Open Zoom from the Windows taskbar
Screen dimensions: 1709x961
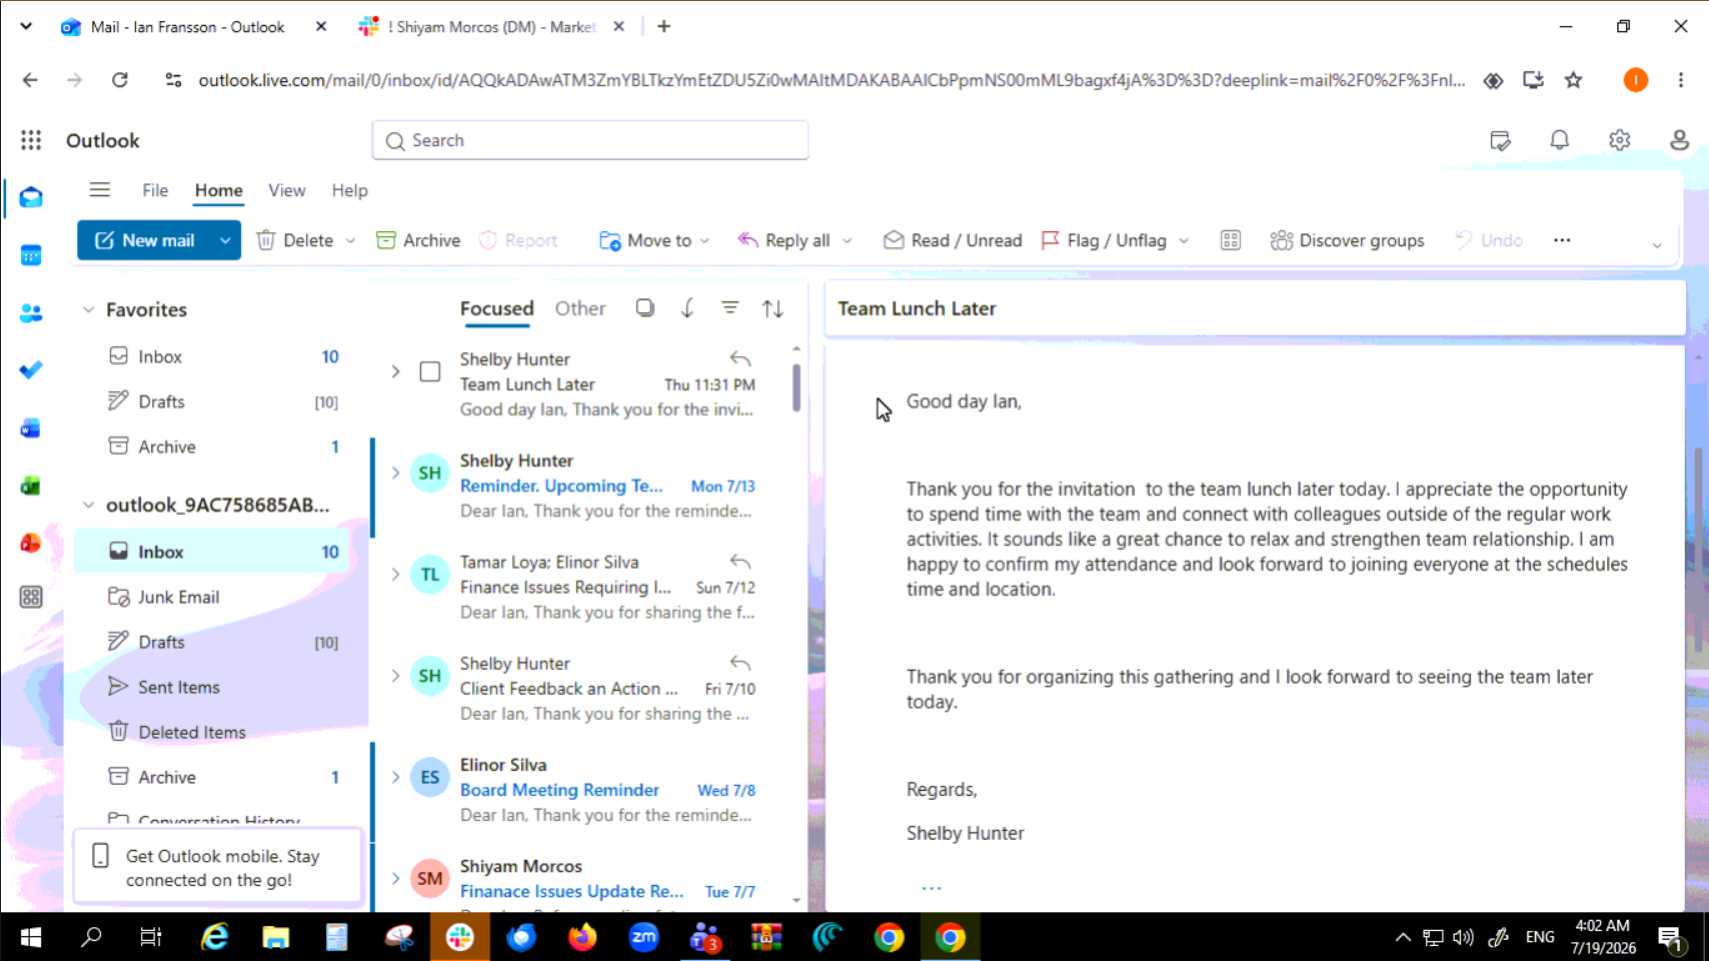tap(644, 937)
